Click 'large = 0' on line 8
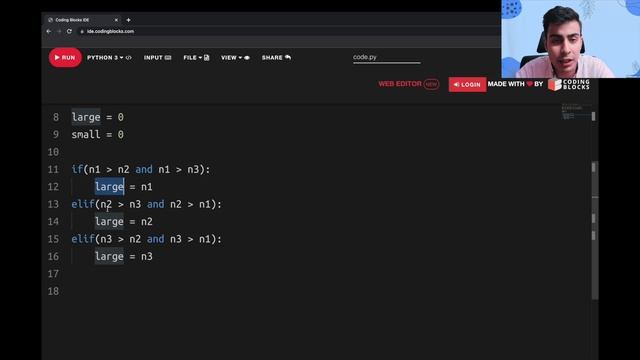This screenshot has width=640, height=360. pos(98,117)
